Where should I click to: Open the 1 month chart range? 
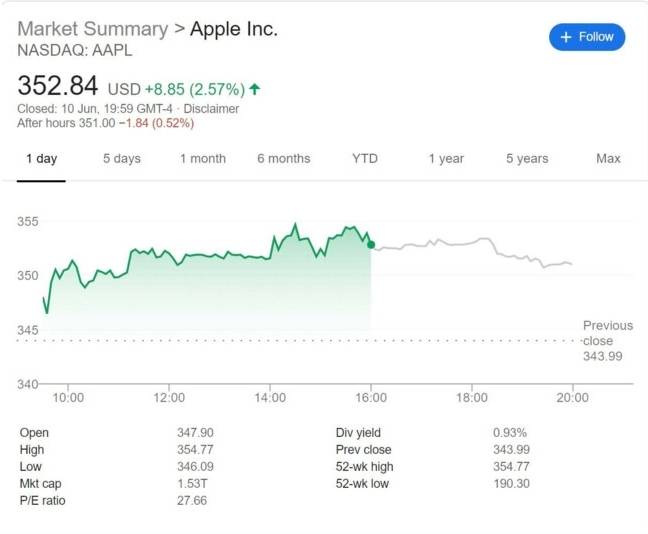coord(203,158)
